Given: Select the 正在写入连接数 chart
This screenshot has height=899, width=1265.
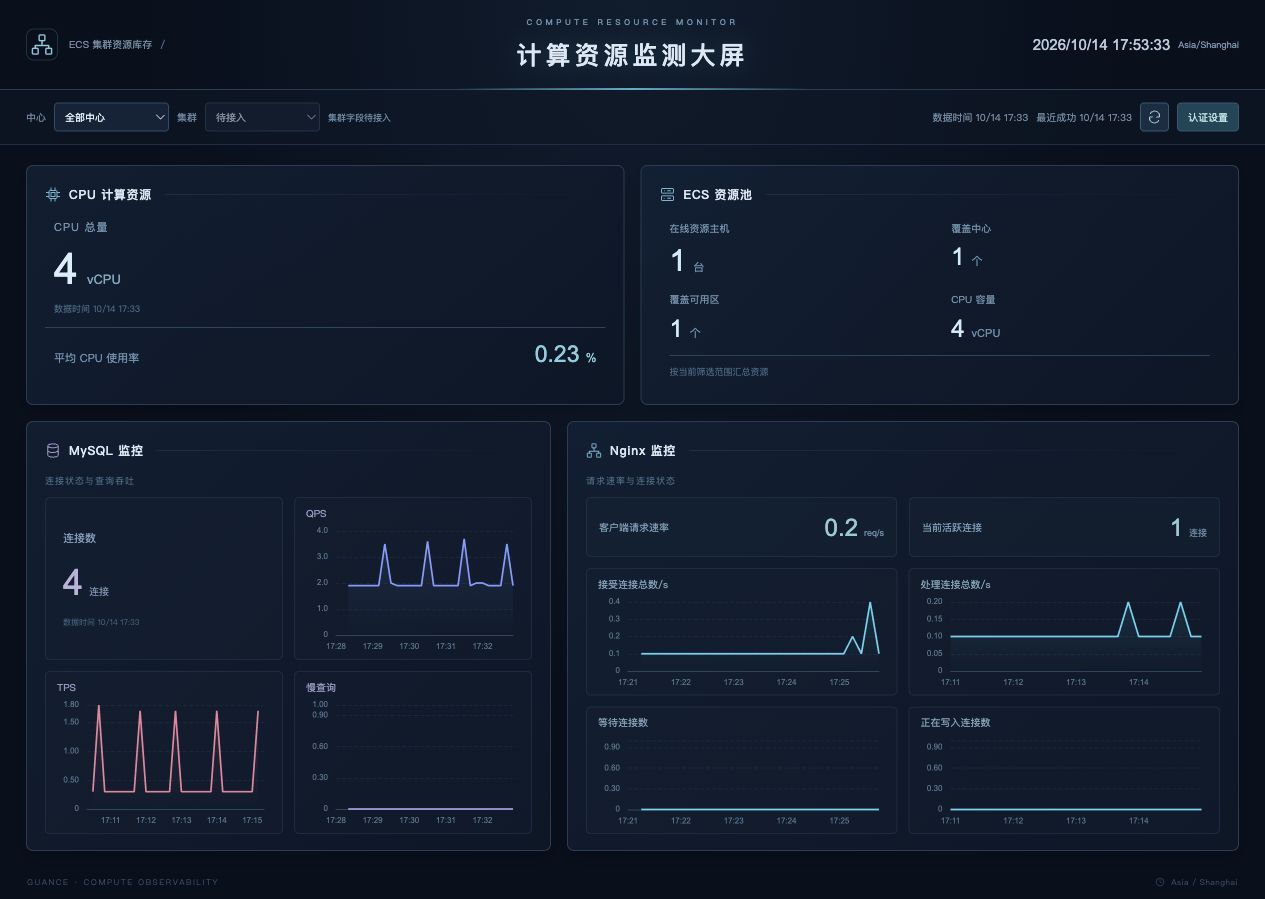Looking at the screenshot, I should (x=1064, y=770).
